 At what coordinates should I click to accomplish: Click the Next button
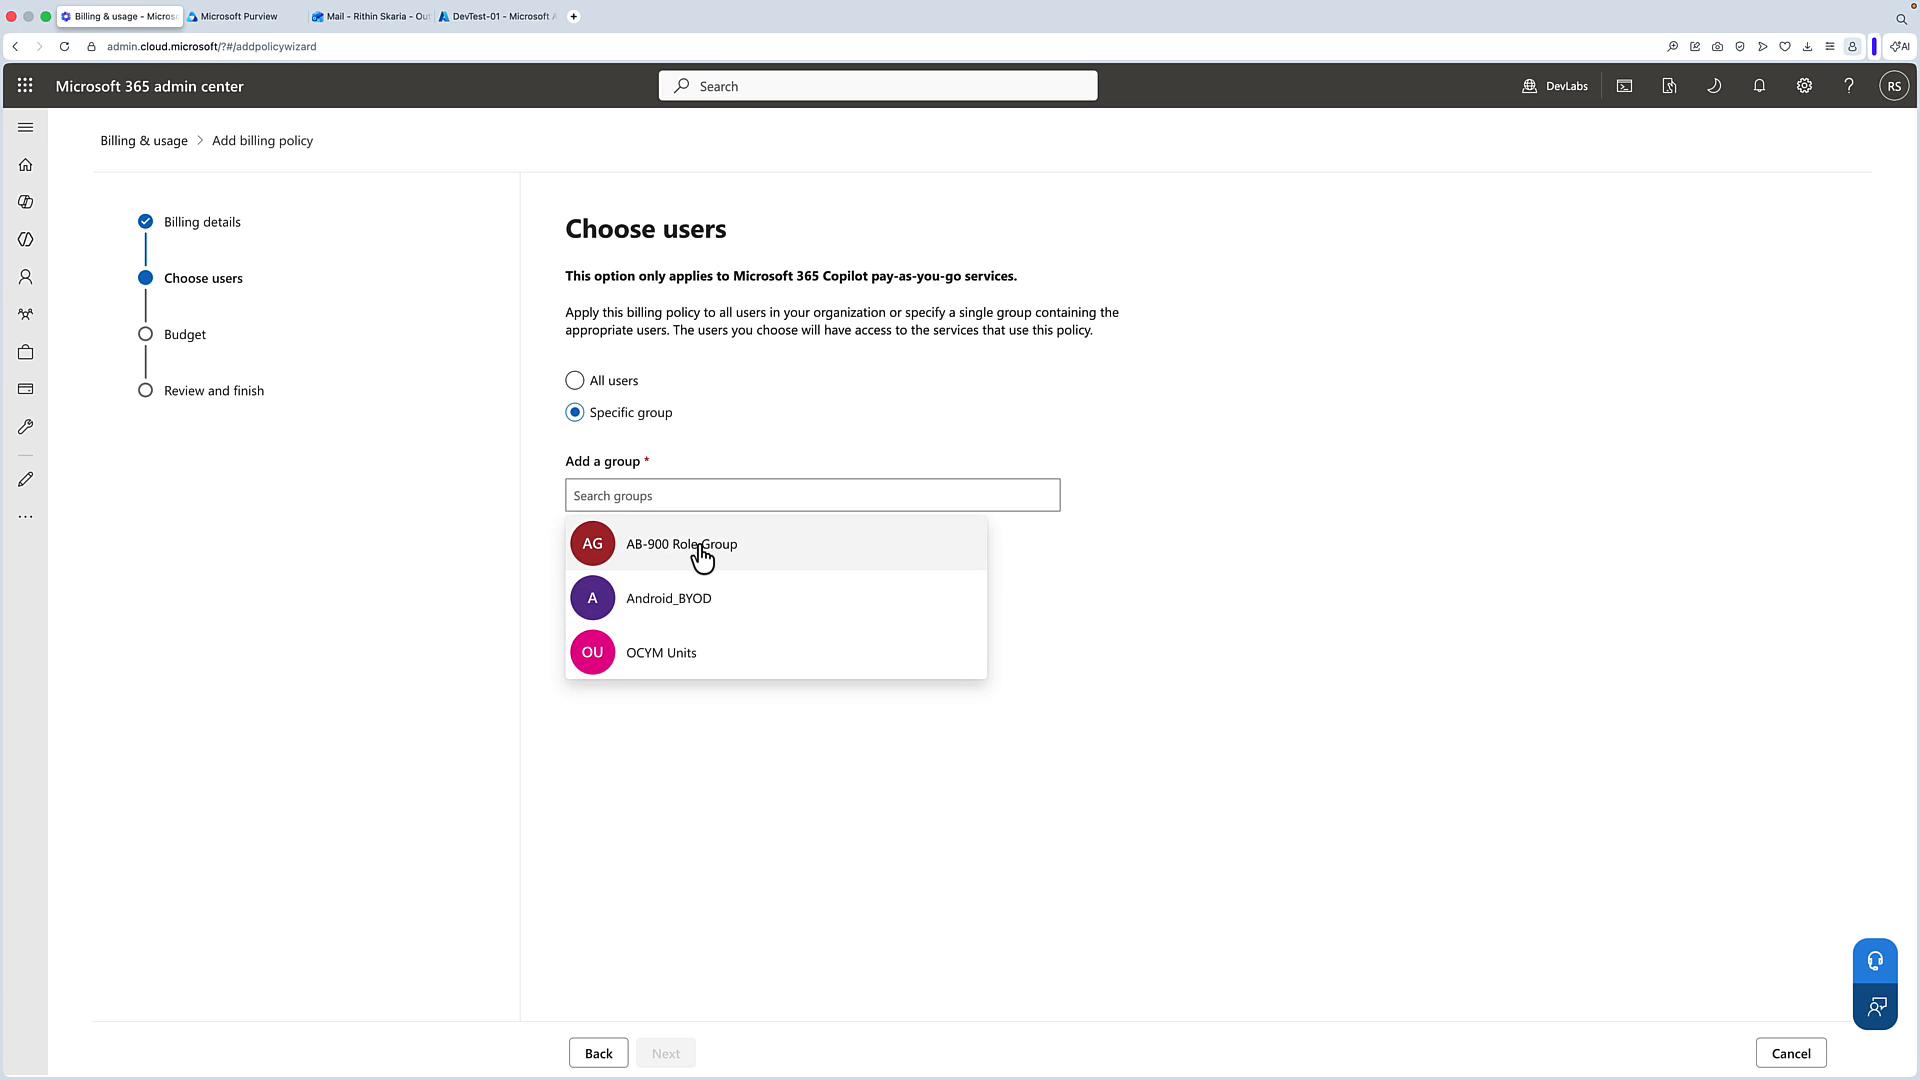pyautogui.click(x=666, y=1053)
